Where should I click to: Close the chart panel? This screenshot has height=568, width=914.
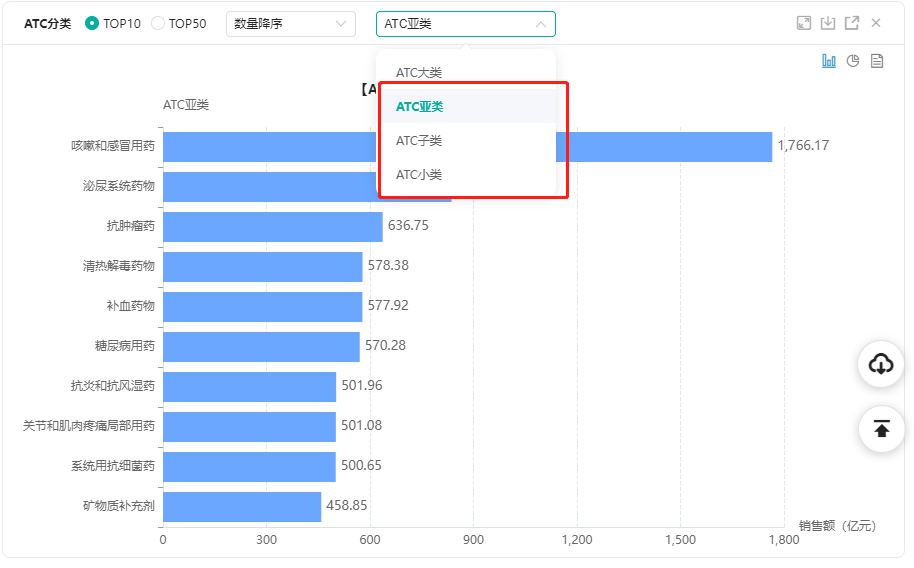pos(876,23)
